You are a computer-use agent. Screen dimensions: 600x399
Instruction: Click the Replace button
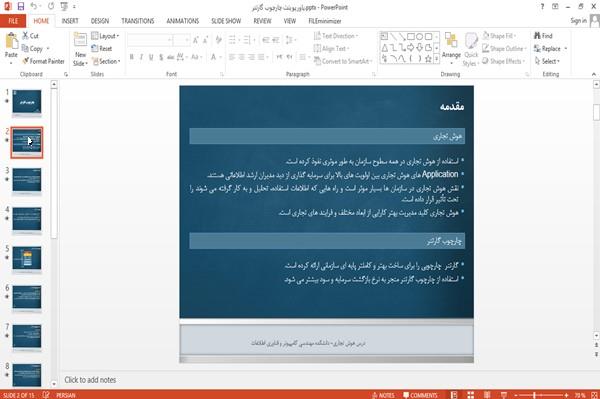coord(551,49)
